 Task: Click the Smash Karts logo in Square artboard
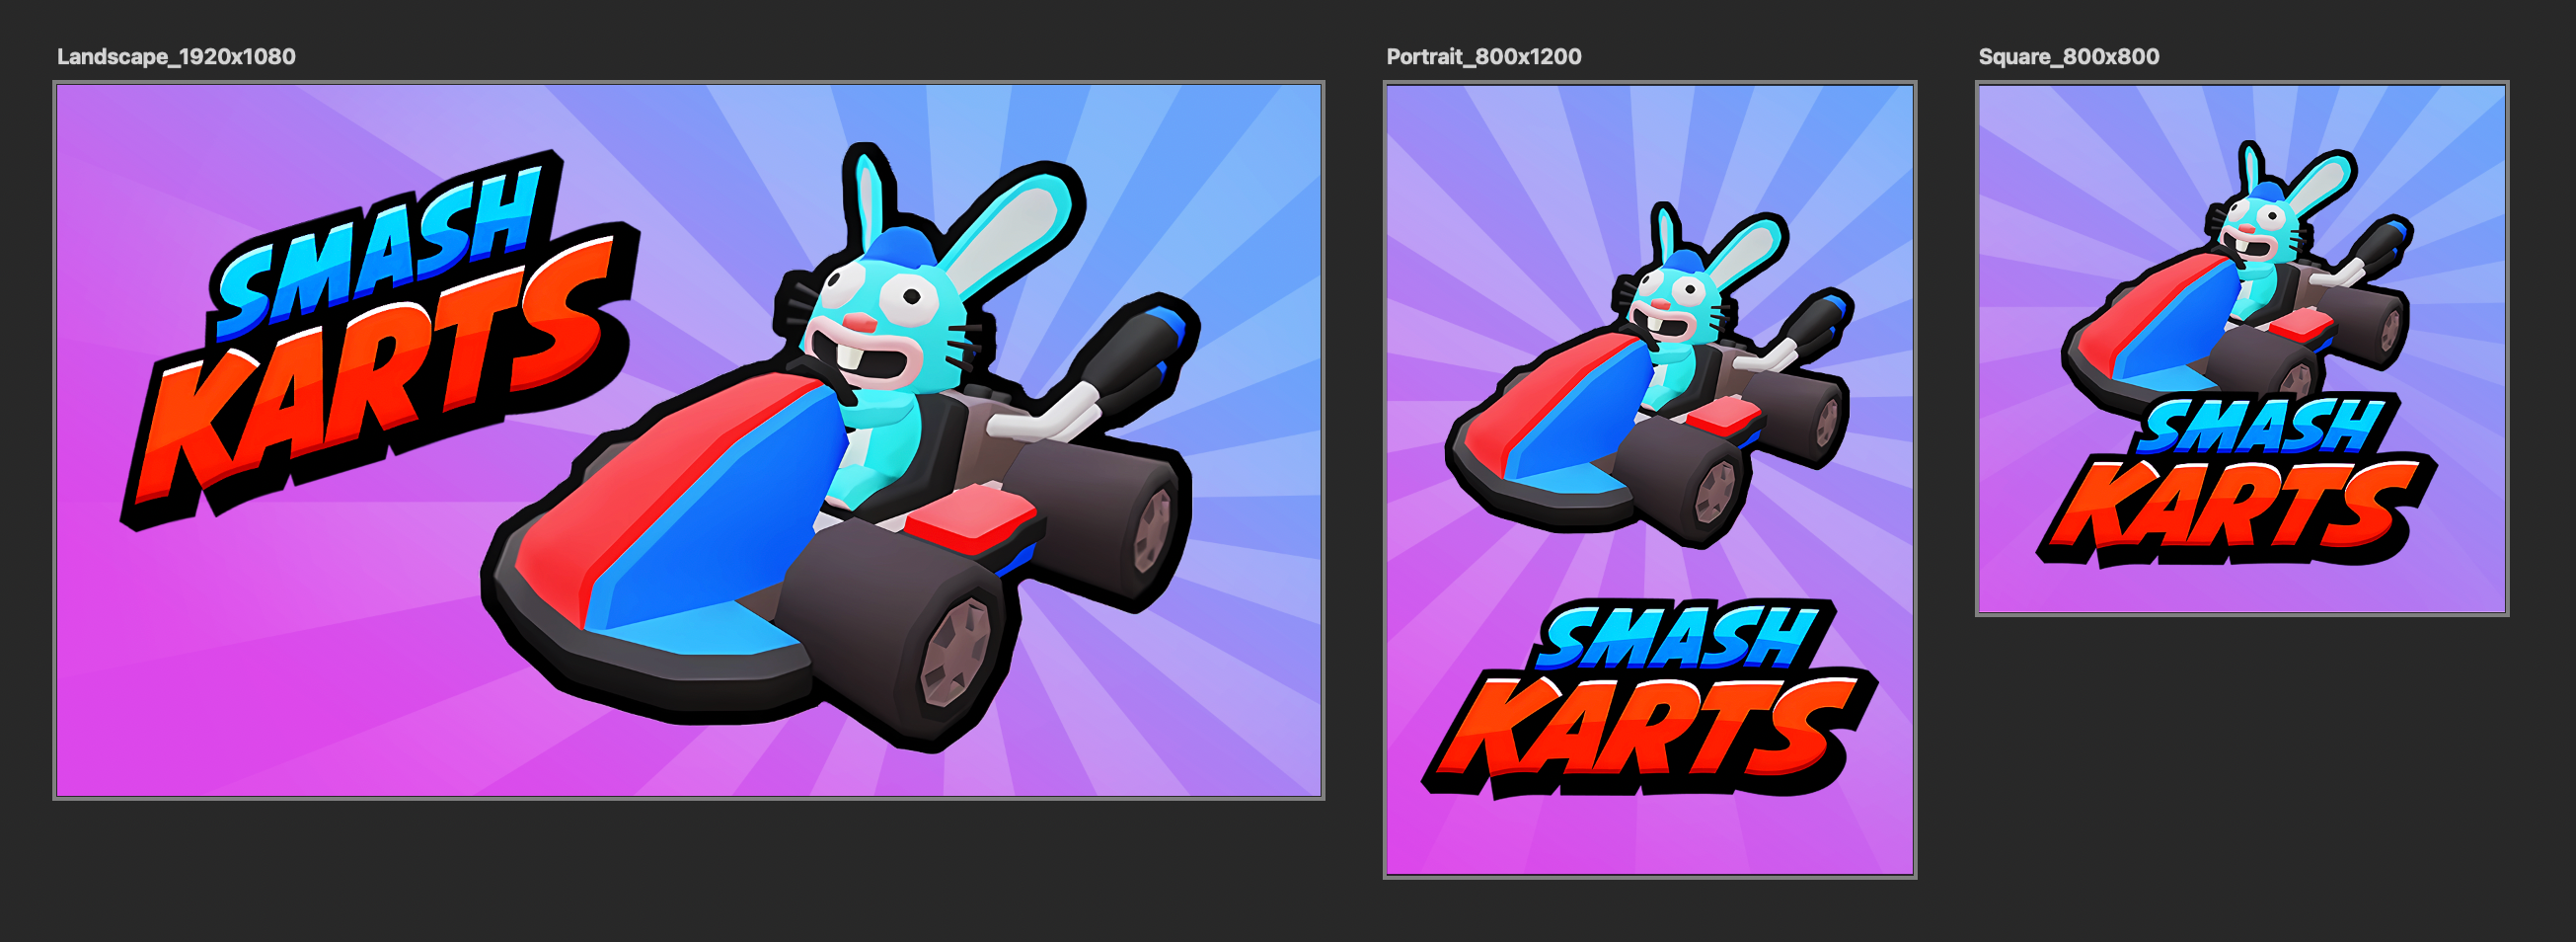pos(2238,480)
